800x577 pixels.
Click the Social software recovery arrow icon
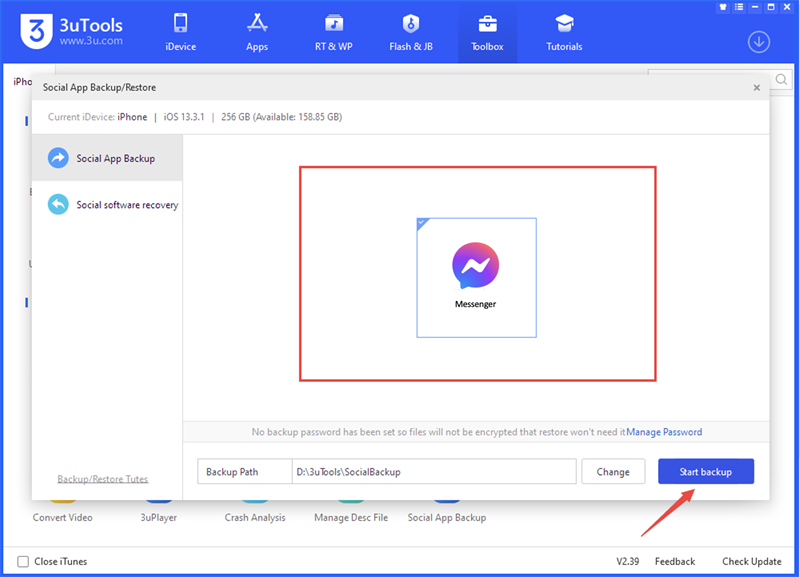pos(58,205)
